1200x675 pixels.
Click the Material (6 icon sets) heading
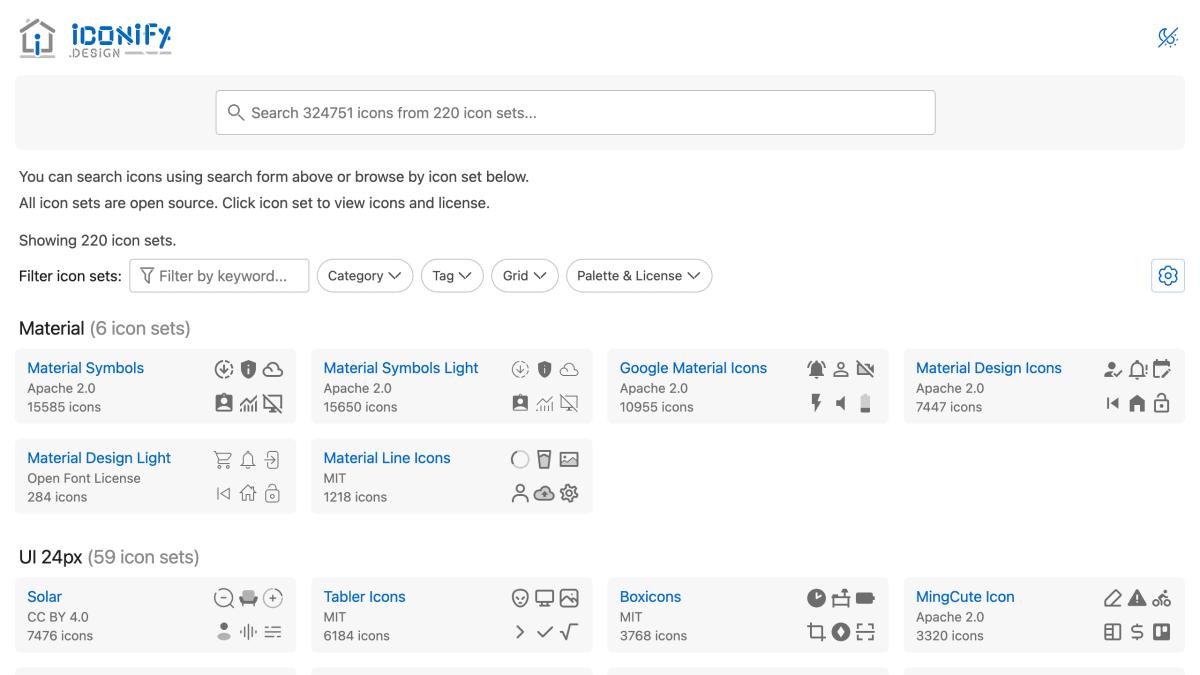coord(105,328)
